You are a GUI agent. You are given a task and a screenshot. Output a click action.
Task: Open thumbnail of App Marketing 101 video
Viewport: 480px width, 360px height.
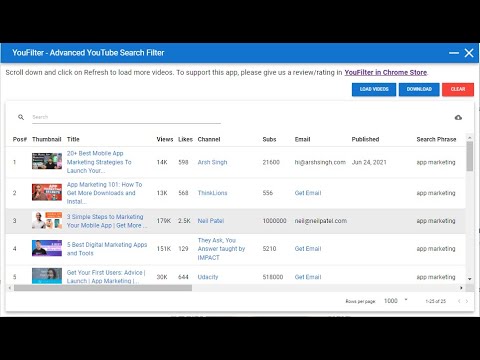click(47, 192)
